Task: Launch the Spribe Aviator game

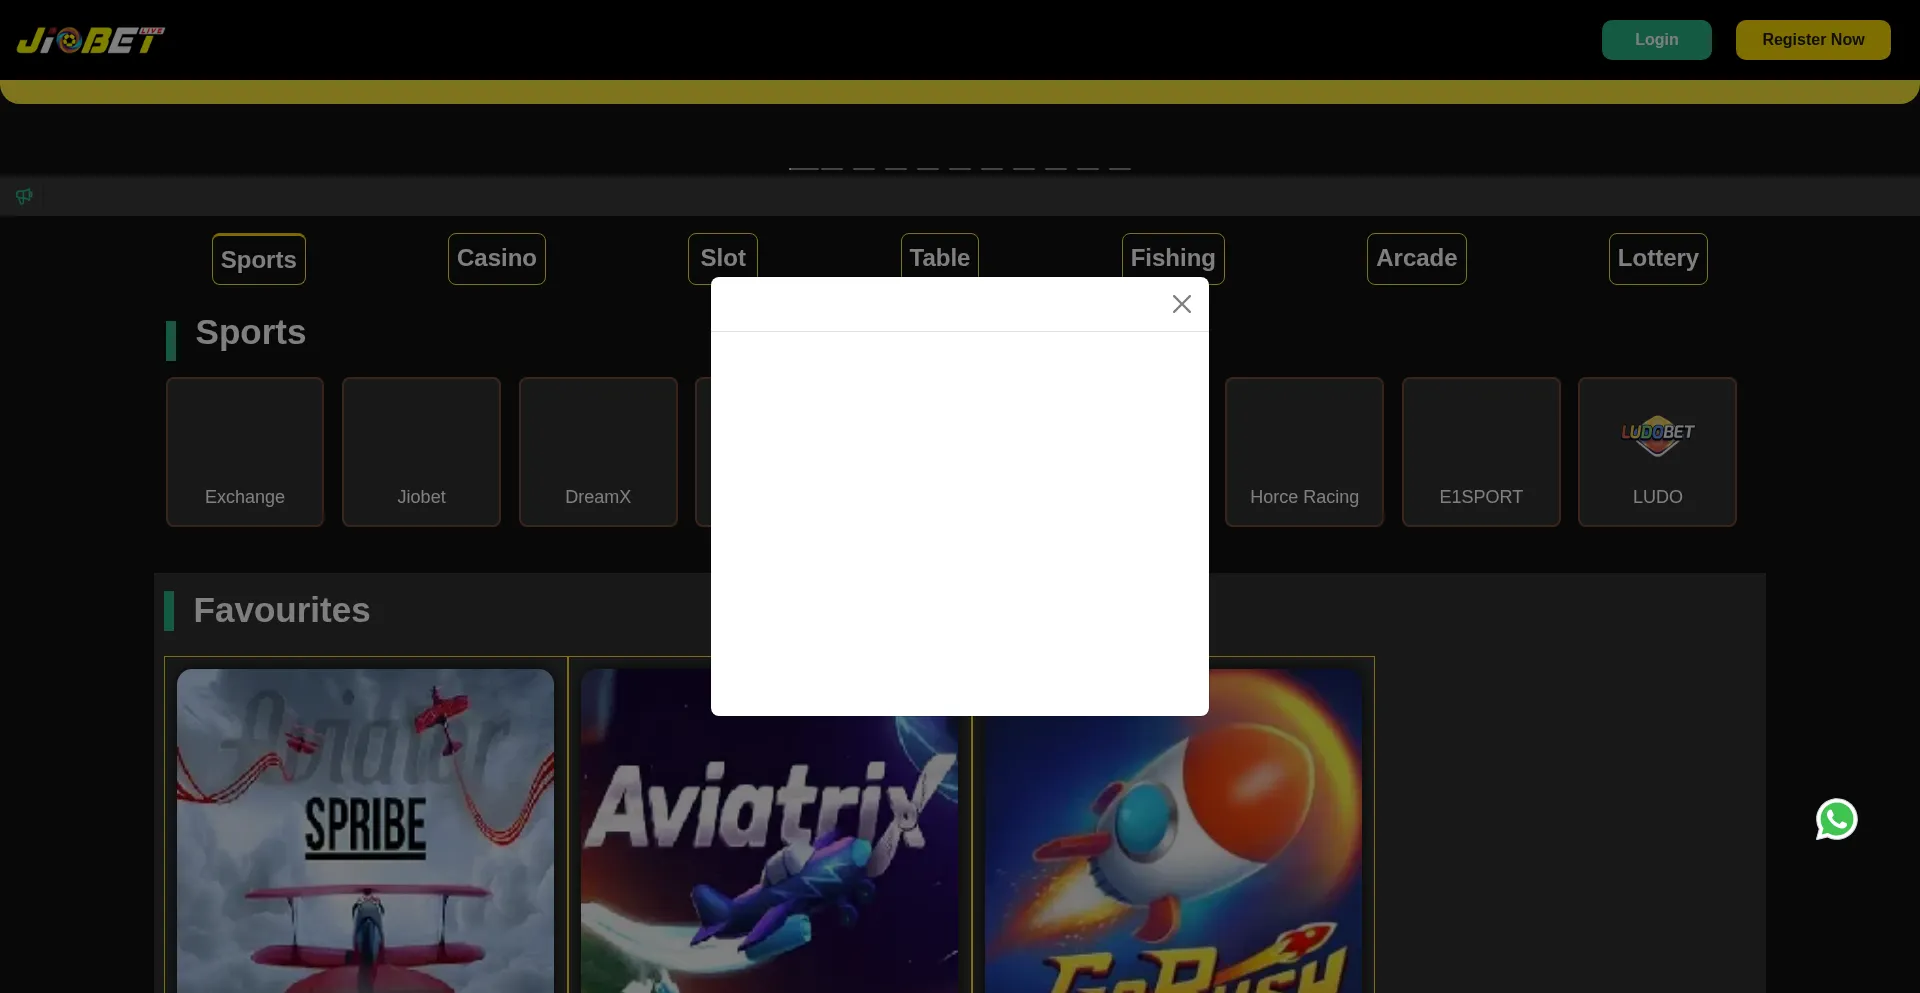Action: pos(365,830)
